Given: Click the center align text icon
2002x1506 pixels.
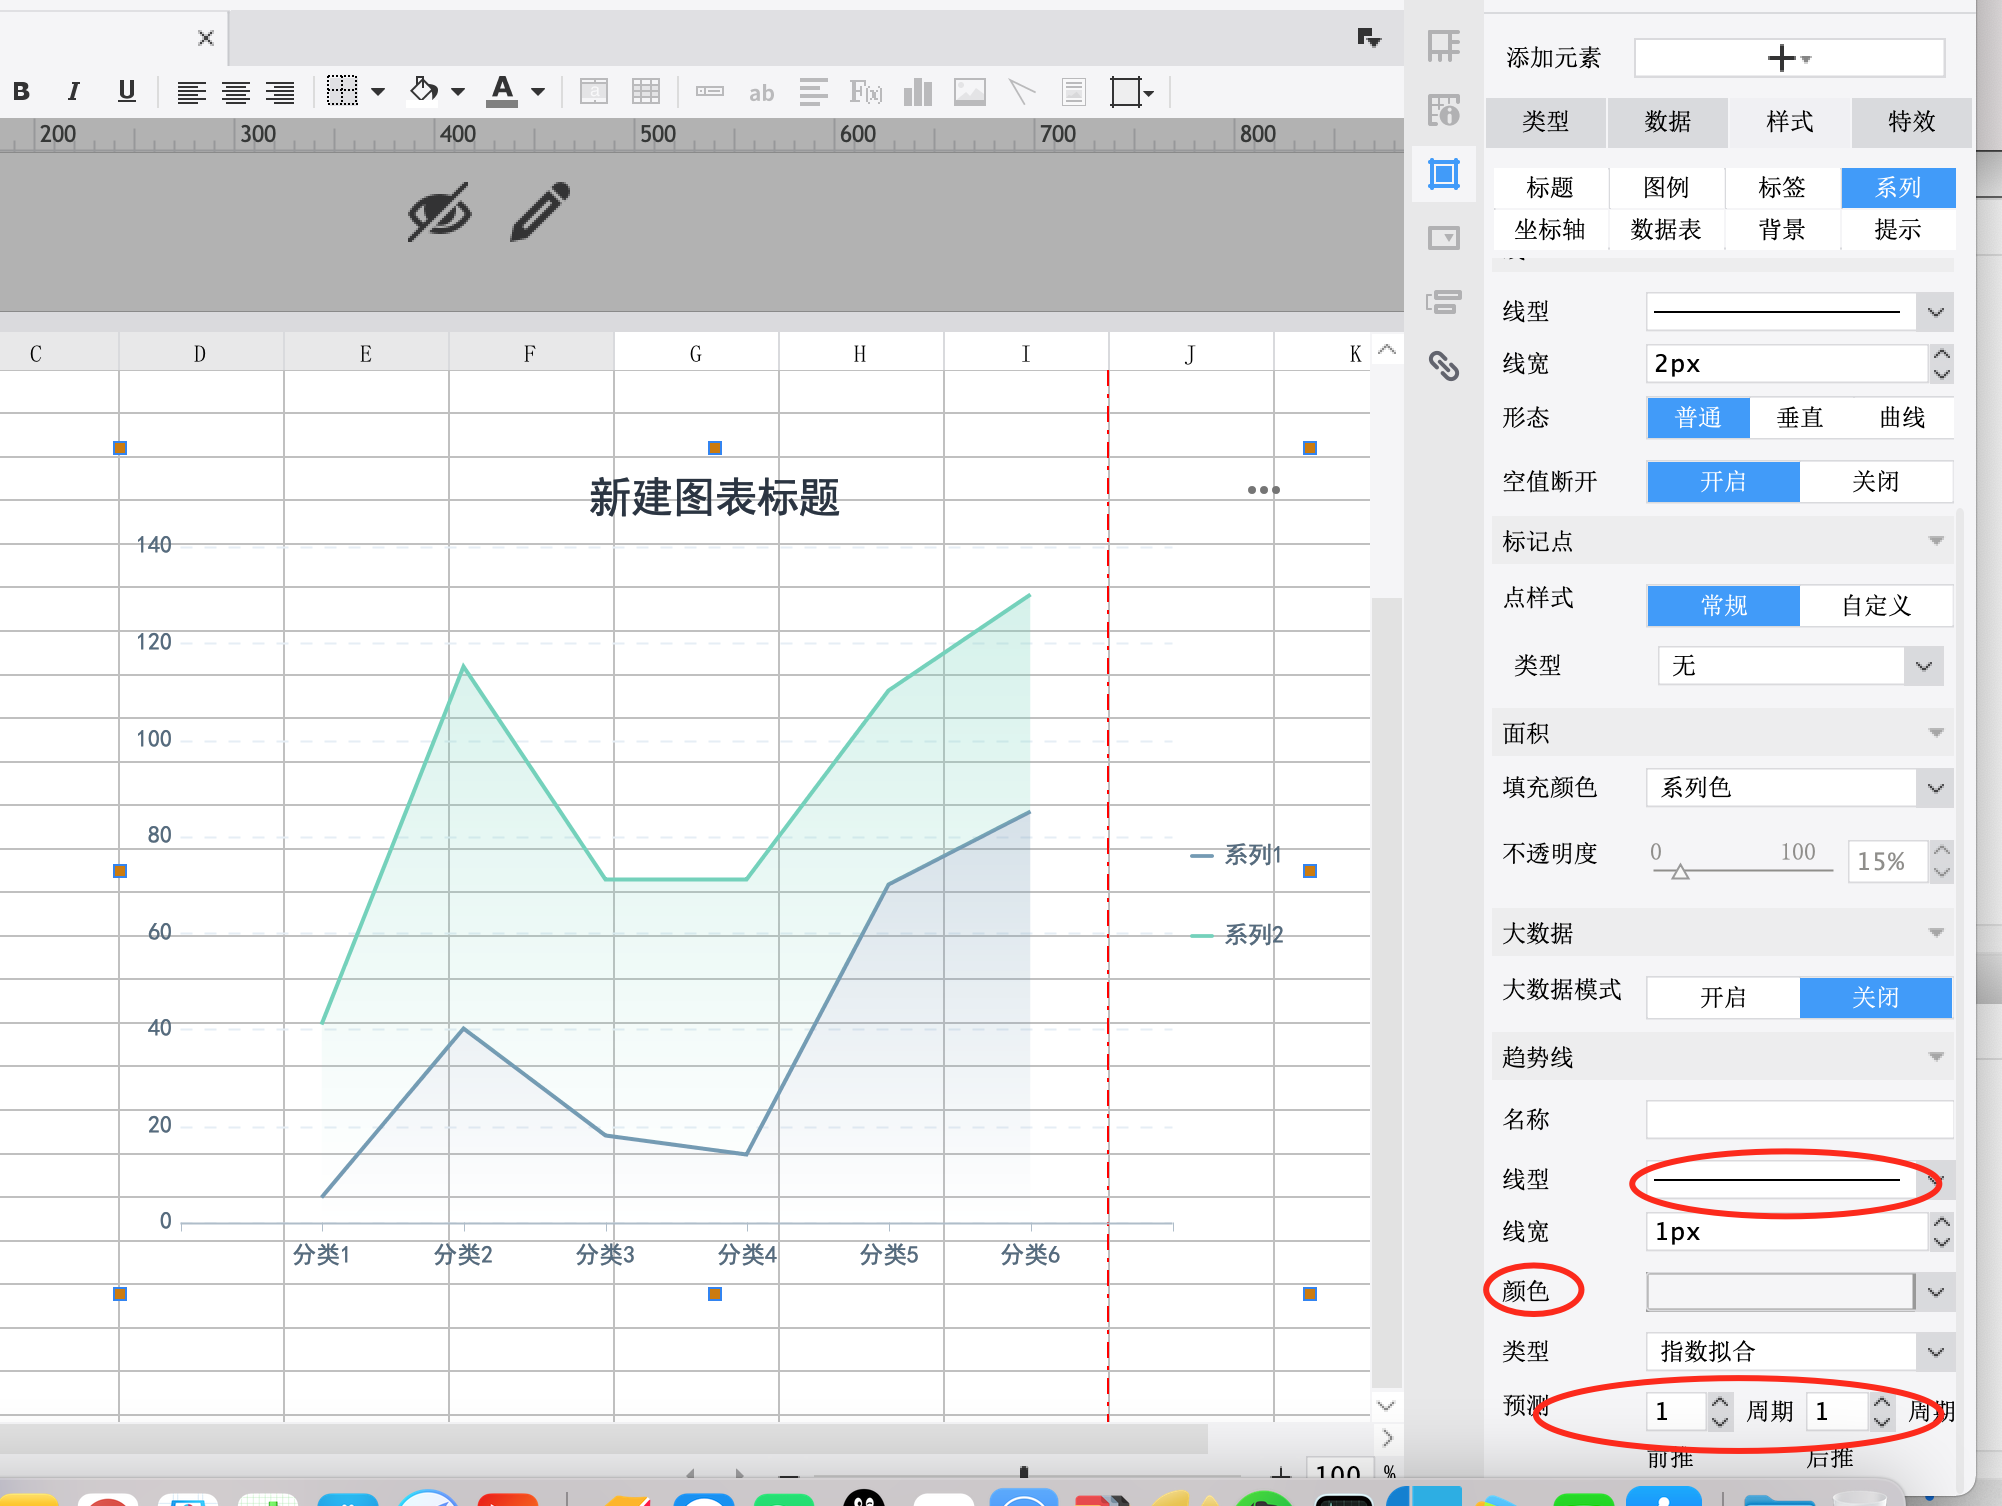Looking at the screenshot, I should click(x=236, y=93).
